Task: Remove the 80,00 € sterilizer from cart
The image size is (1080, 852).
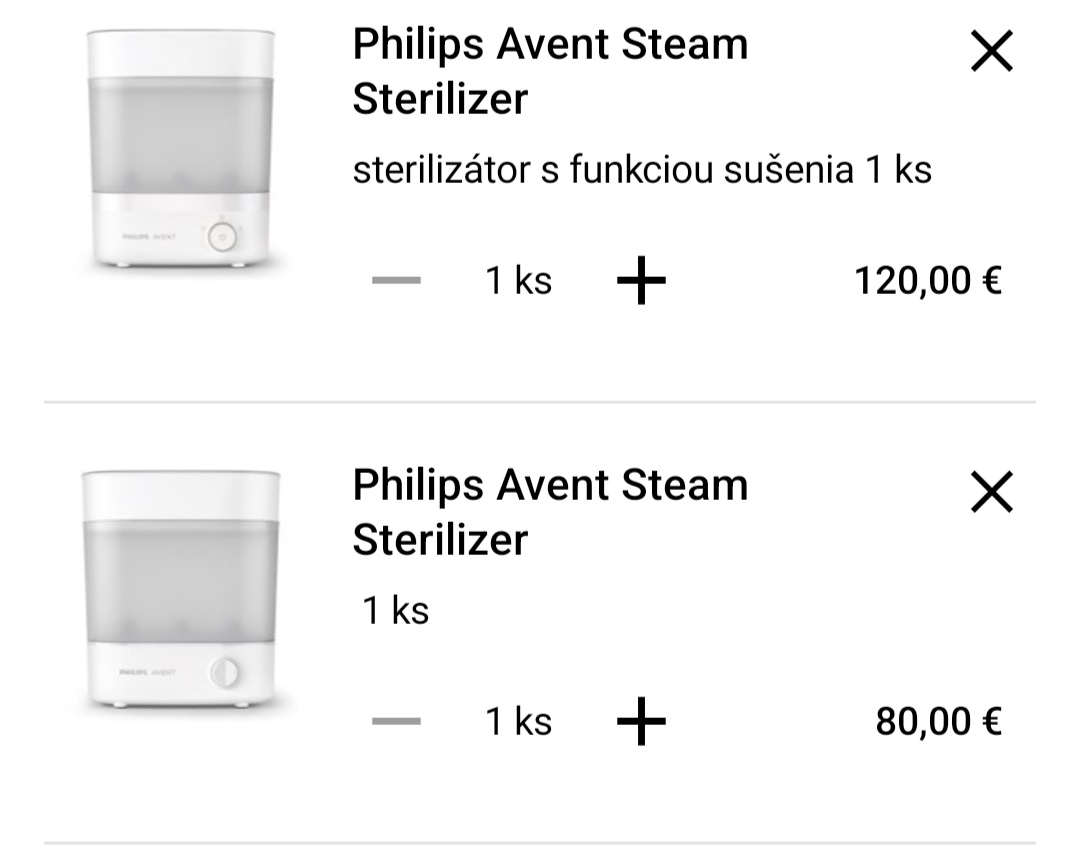Action: (992, 492)
